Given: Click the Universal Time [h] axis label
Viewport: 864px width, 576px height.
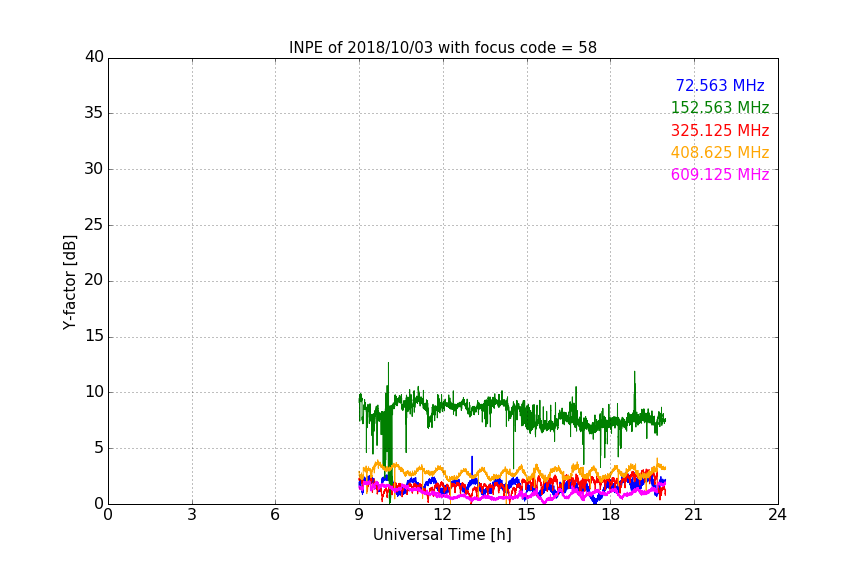Looking at the screenshot, I should pyautogui.click(x=442, y=535).
